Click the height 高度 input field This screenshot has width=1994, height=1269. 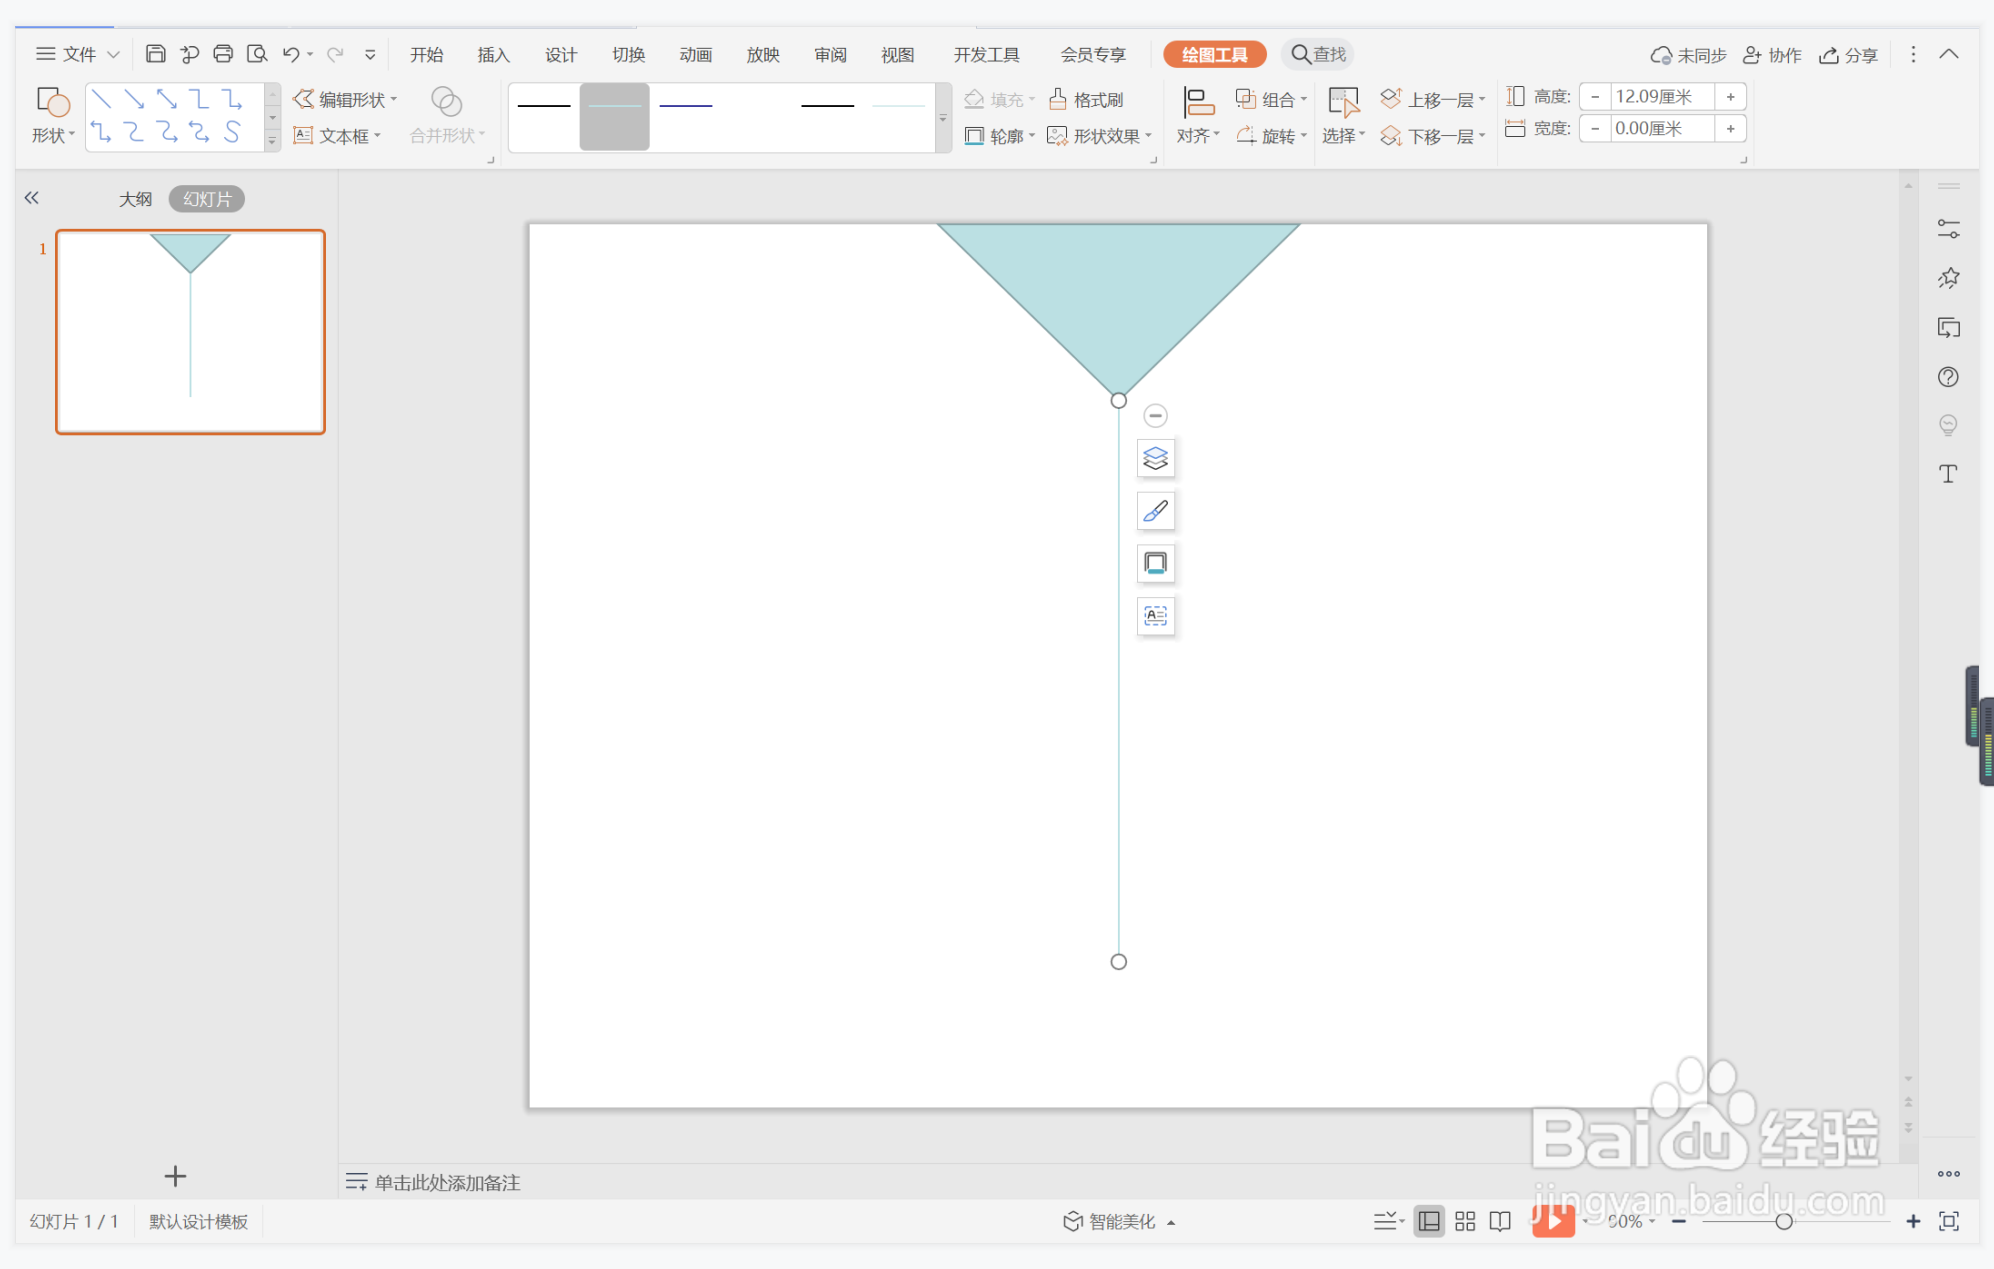1661,97
